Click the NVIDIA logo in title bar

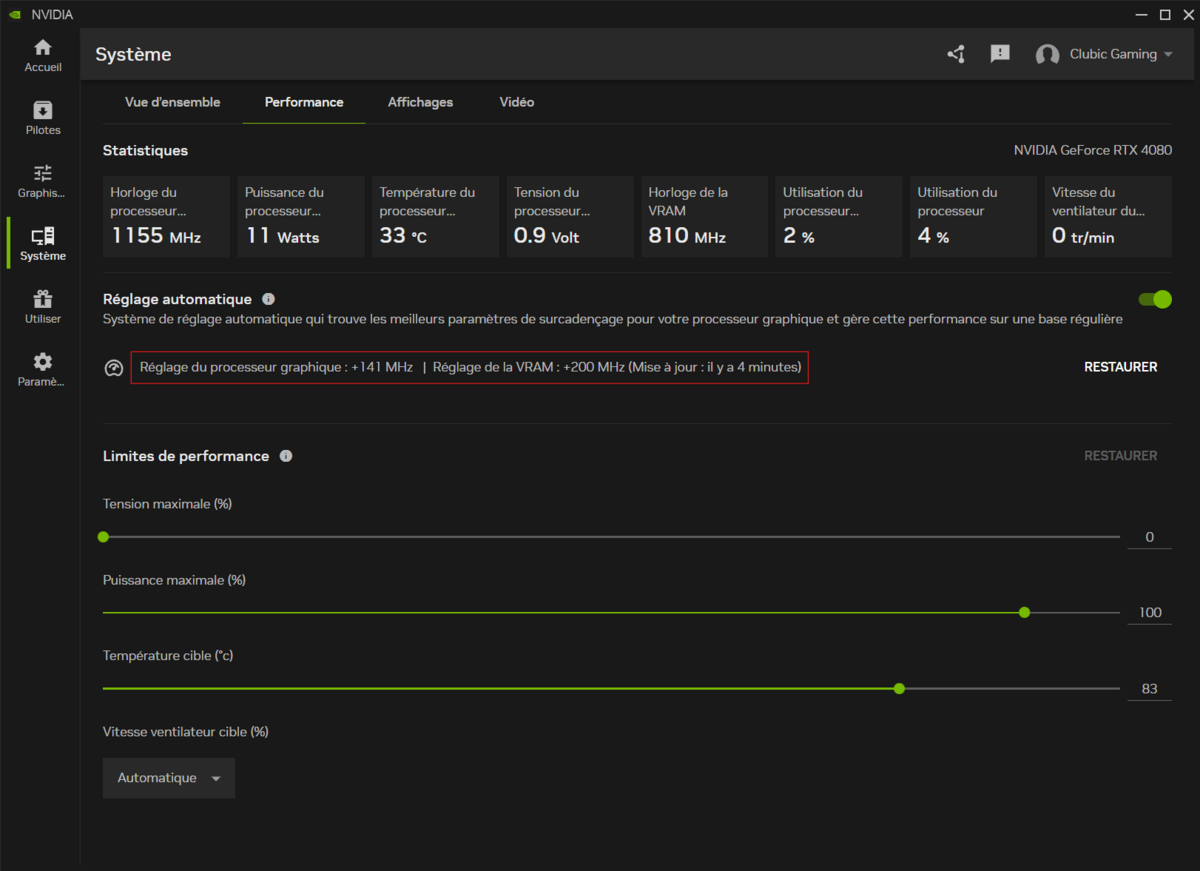coord(14,15)
